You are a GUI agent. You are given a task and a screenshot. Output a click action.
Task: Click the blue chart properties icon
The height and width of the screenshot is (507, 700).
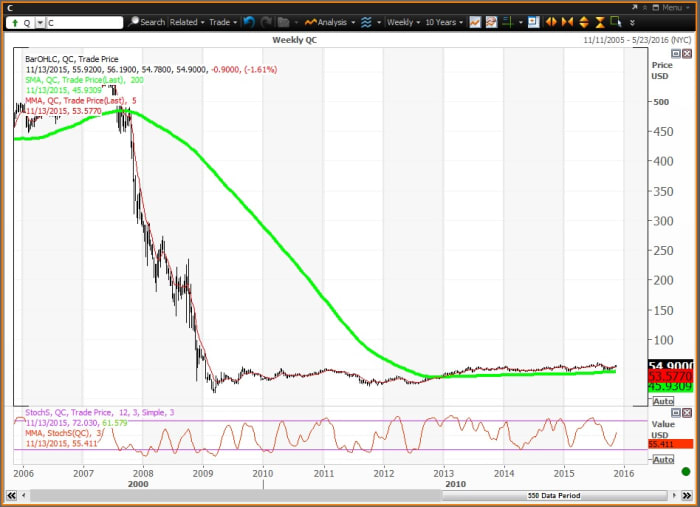(x=533, y=22)
